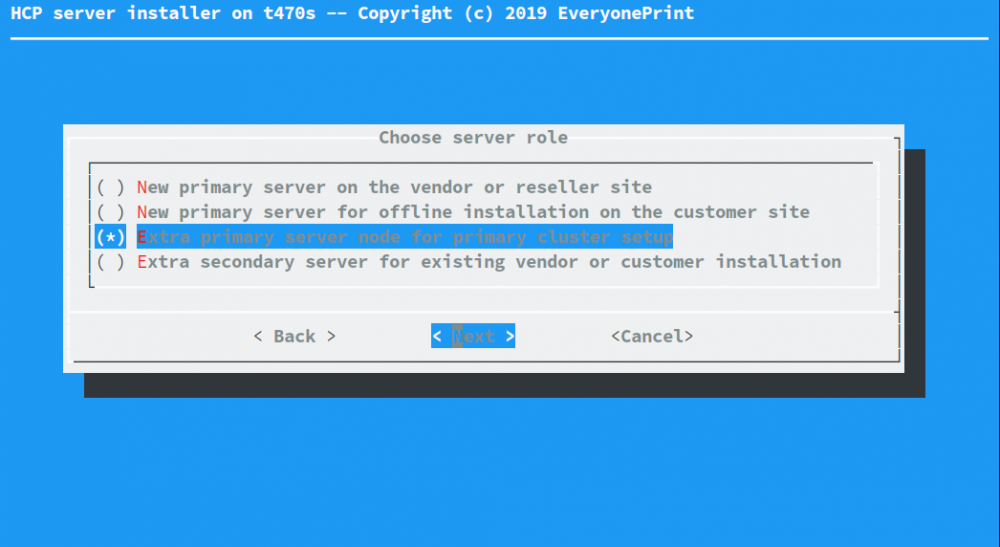The image size is (1000, 547).
Task: Click the selected primary cluster setup radio marker
Action: 110,237
